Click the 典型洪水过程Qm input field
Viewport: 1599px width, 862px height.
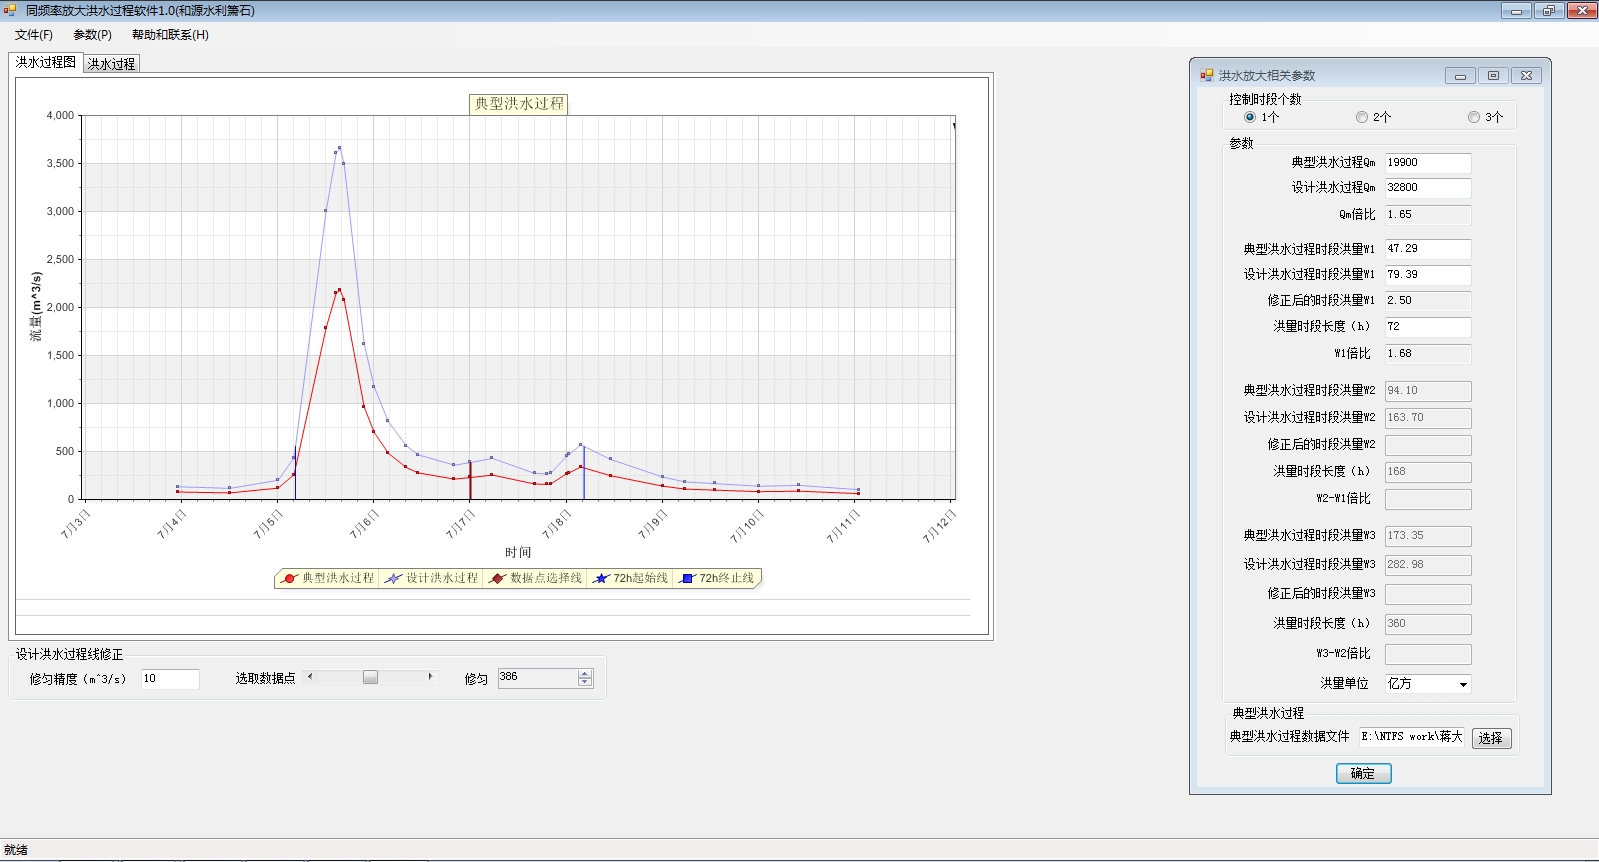pyautogui.click(x=1428, y=163)
